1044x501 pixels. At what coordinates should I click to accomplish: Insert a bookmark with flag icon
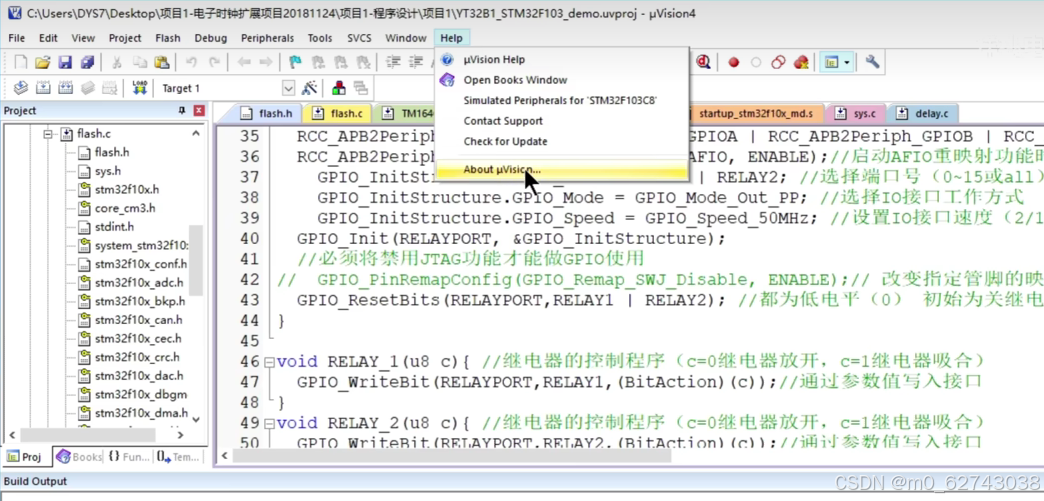coord(295,62)
